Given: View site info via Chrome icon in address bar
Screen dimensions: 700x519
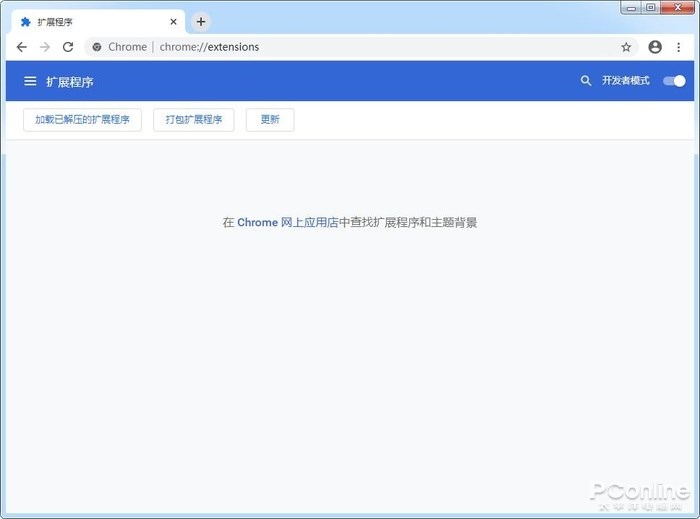Looking at the screenshot, I should click(97, 47).
